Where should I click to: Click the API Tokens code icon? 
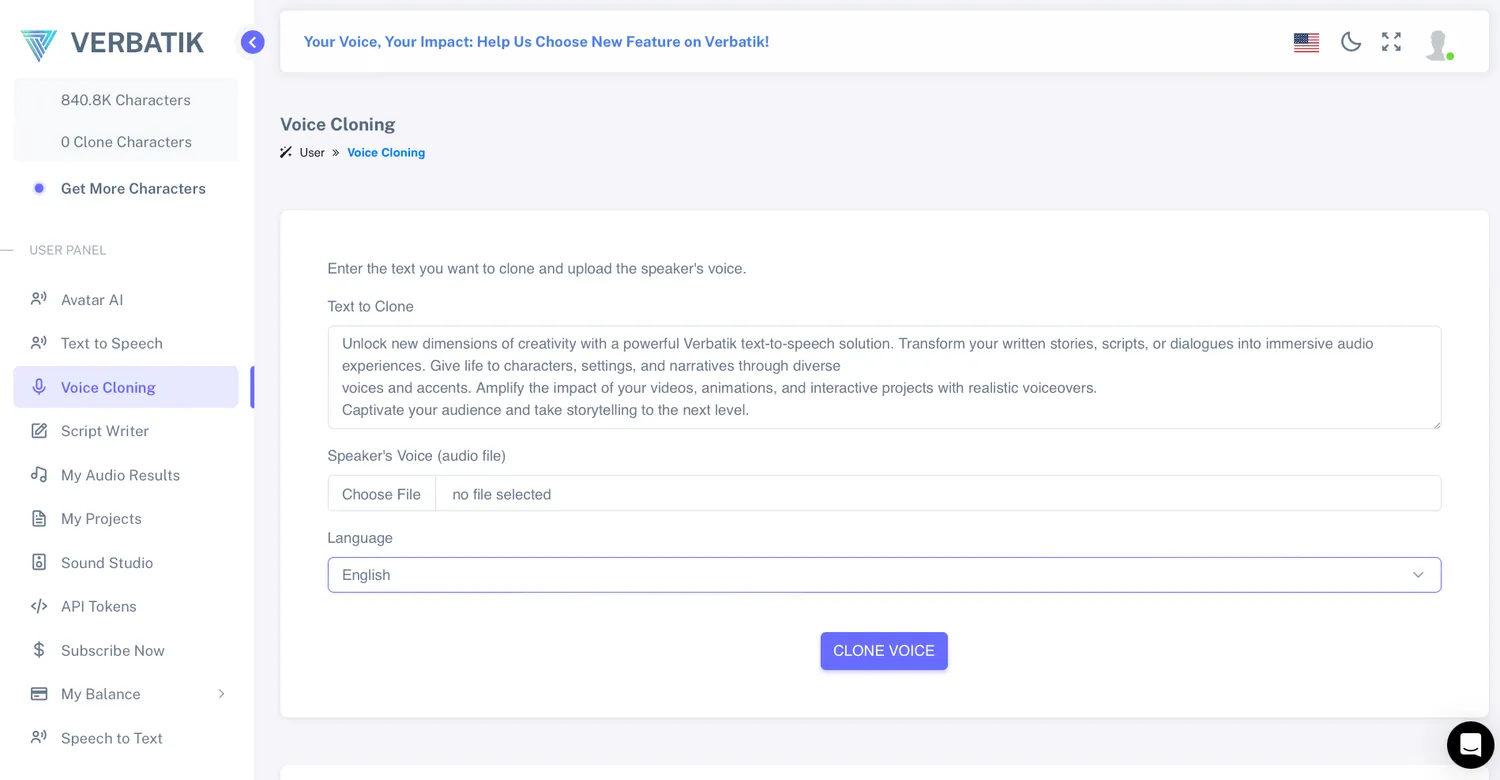(x=39, y=606)
